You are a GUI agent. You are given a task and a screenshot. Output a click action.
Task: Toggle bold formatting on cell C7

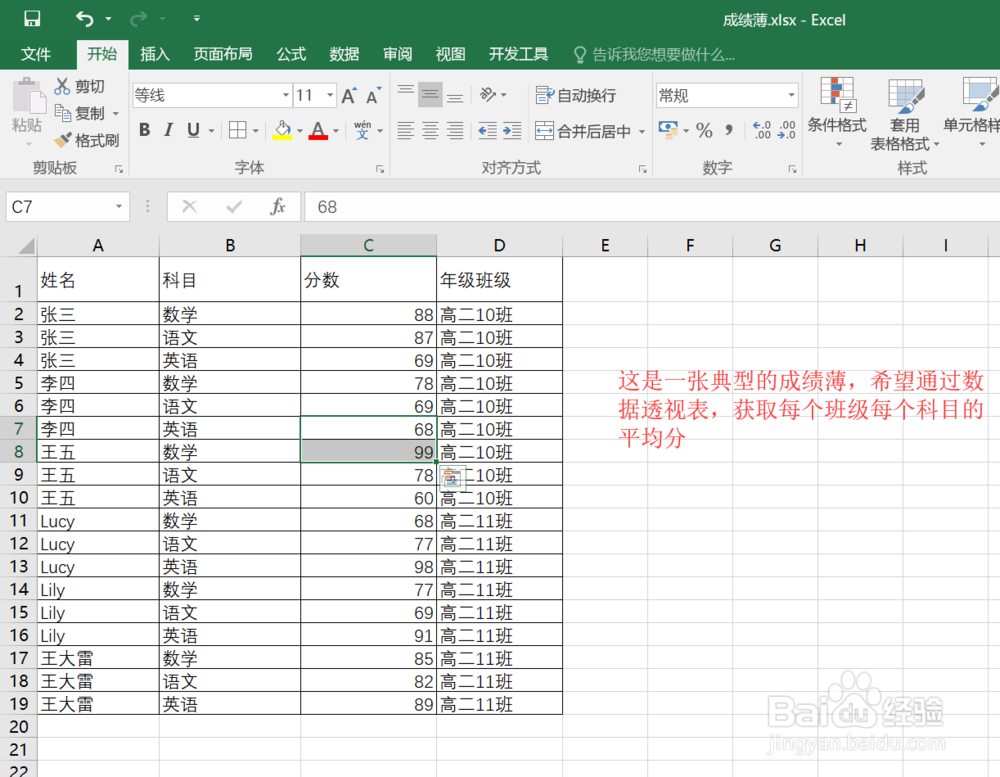(145, 130)
